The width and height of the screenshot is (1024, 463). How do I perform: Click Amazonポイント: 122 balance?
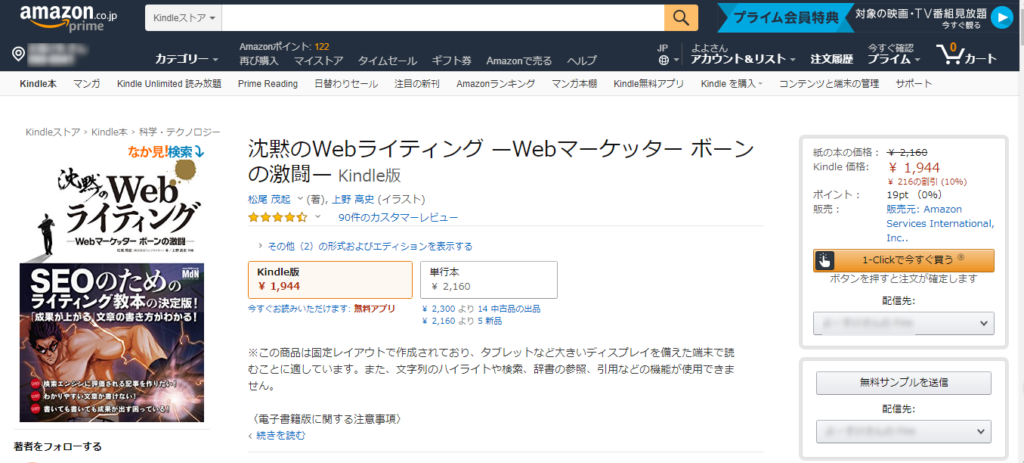pyautogui.click(x=284, y=46)
